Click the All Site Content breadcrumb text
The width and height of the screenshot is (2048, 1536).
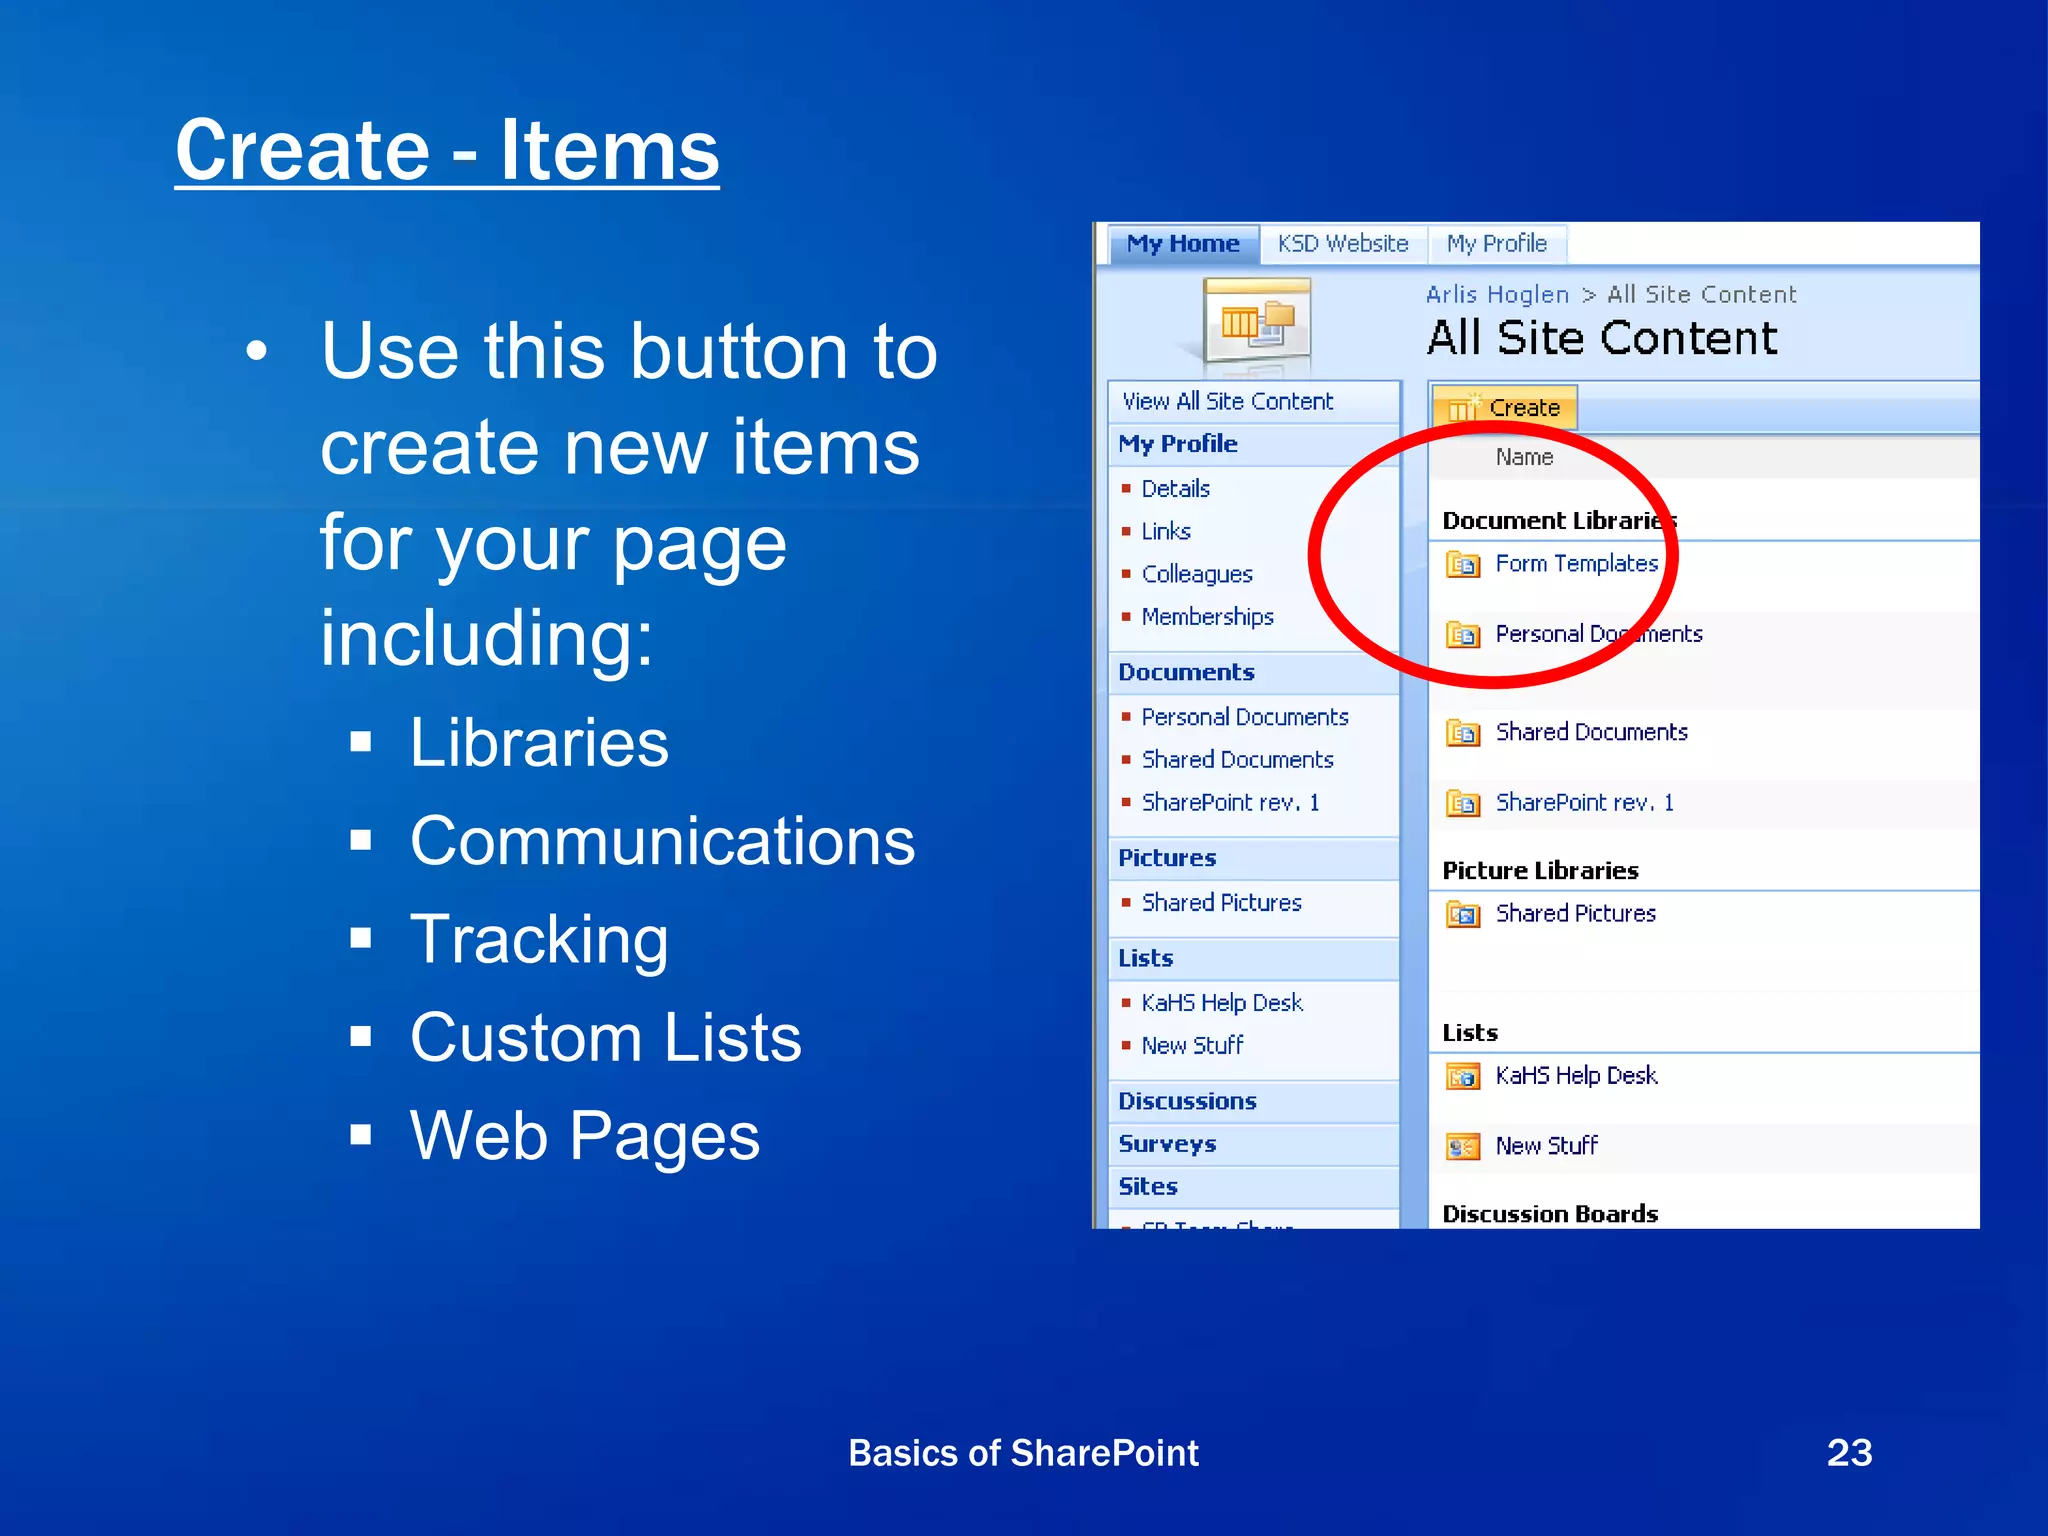[1702, 294]
